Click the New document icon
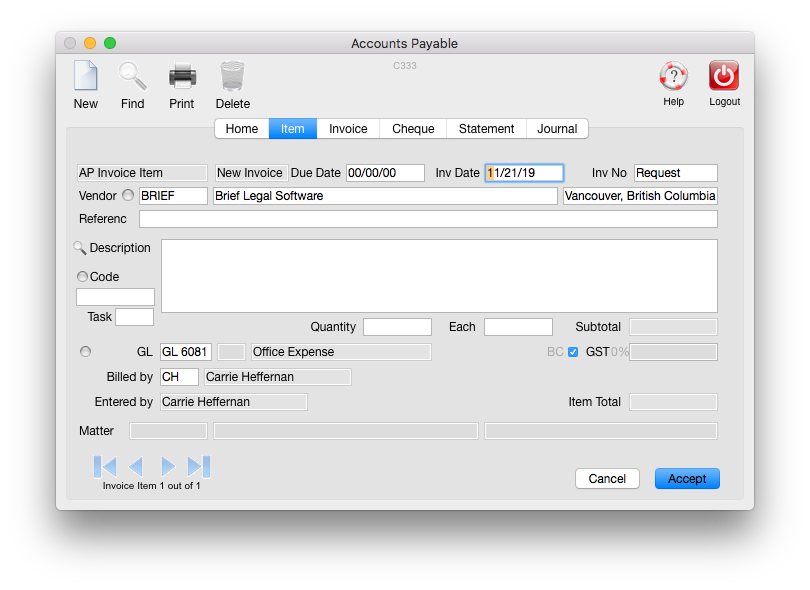 coord(86,78)
